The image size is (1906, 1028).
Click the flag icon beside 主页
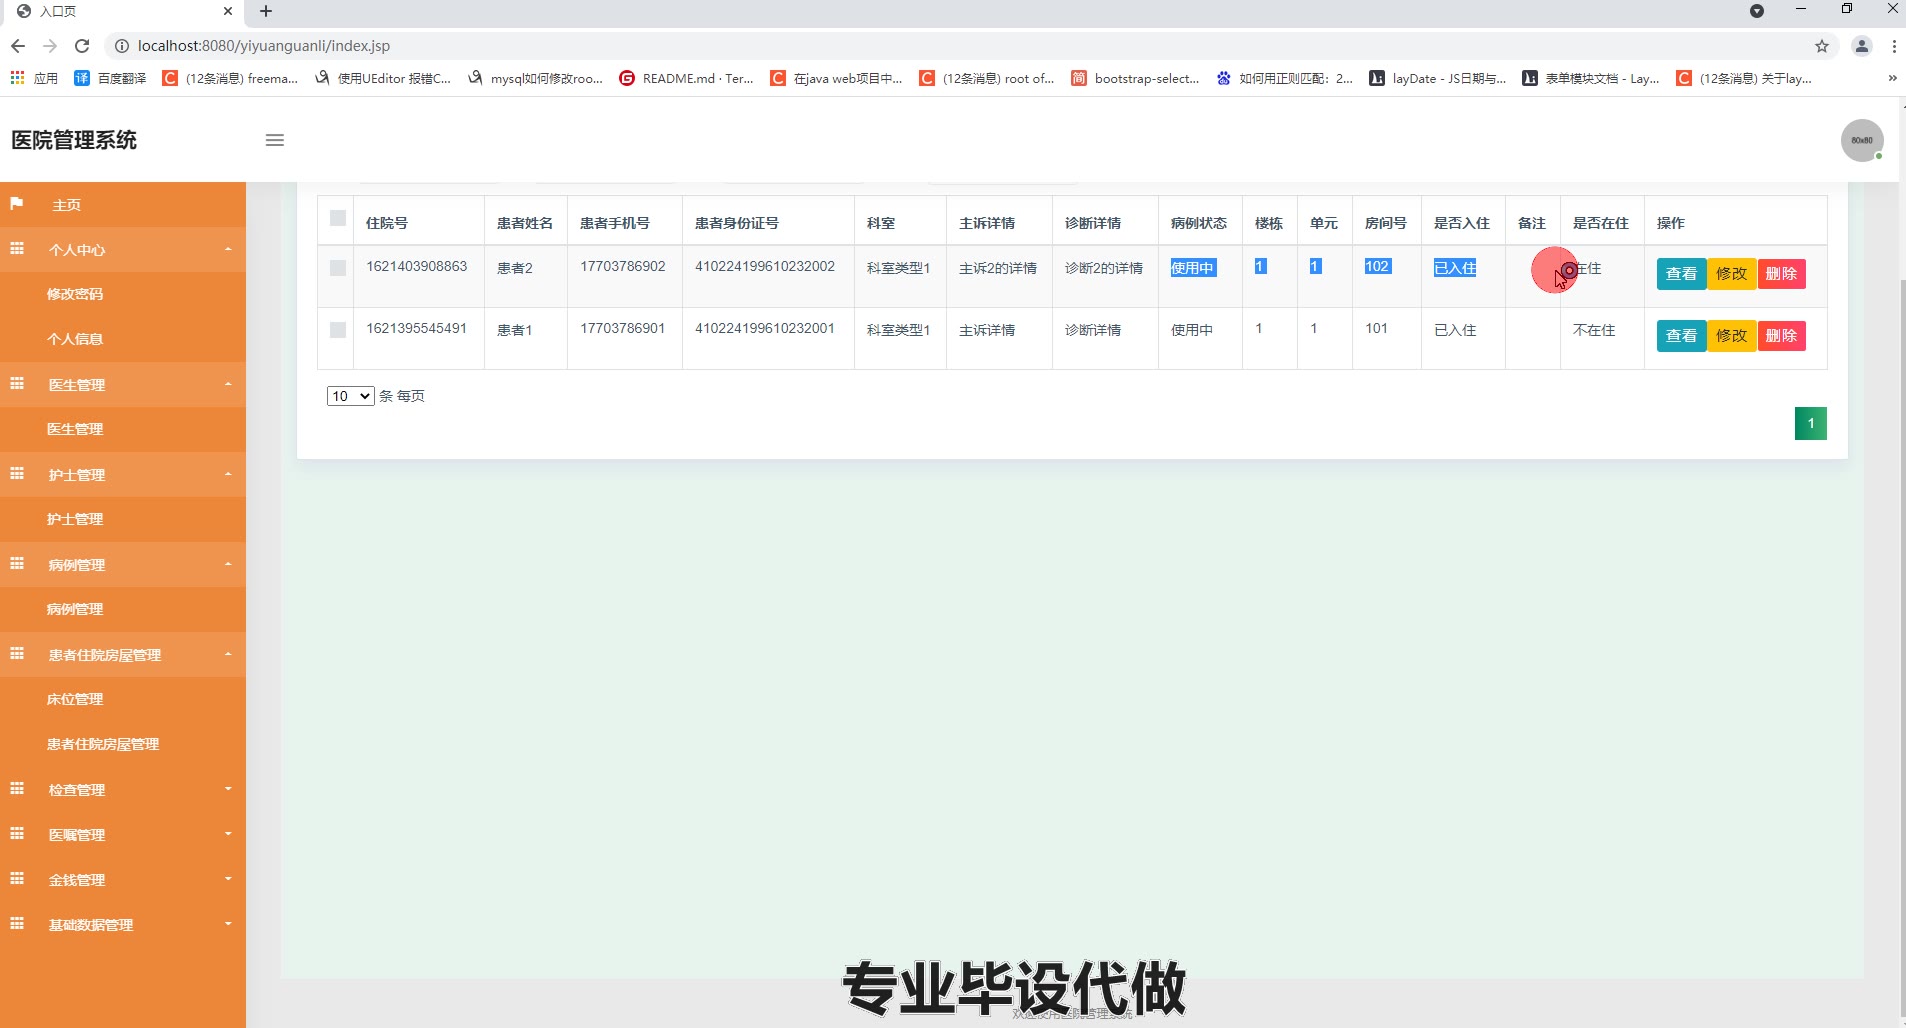coord(17,204)
